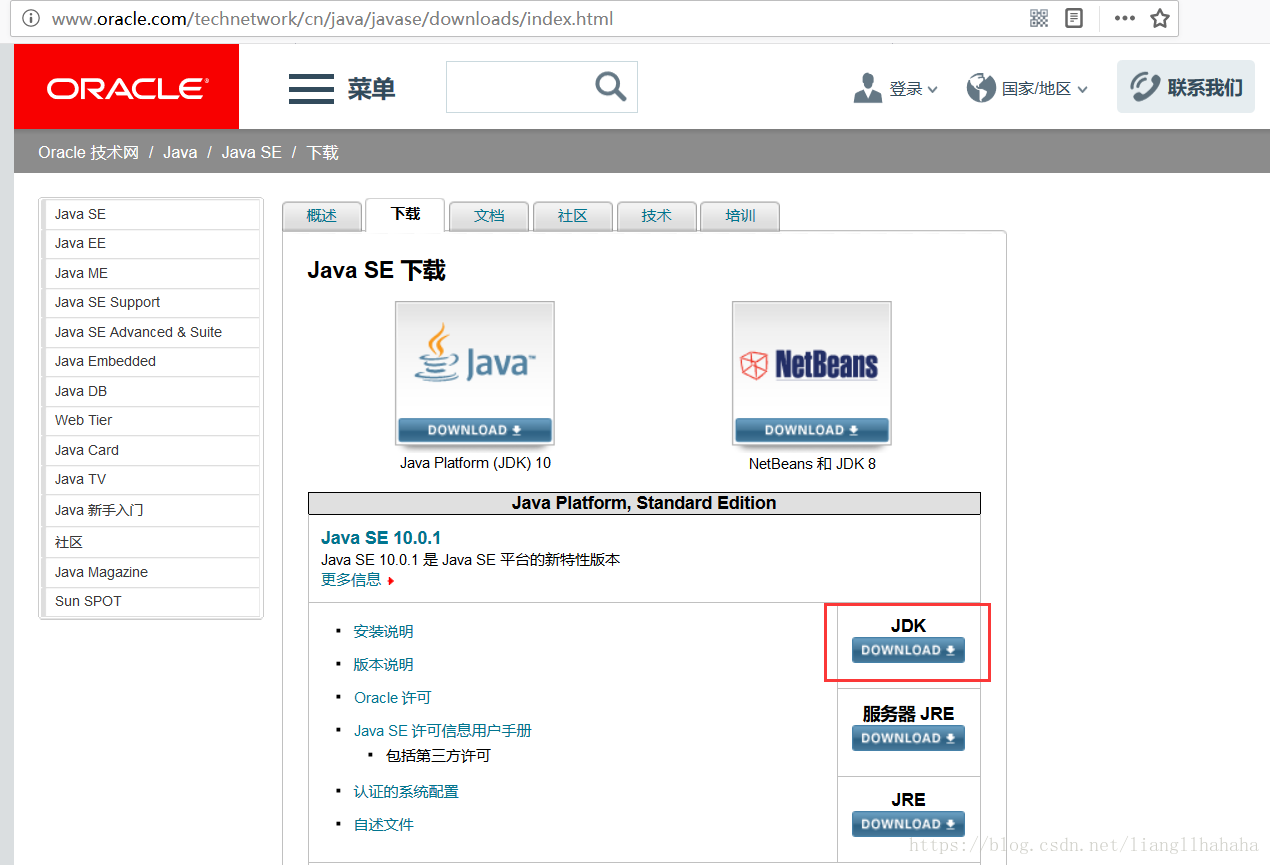Viewport: 1270px width, 865px height.
Task: Open Java SE 许可信息用户手册 link
Action: 442,731
